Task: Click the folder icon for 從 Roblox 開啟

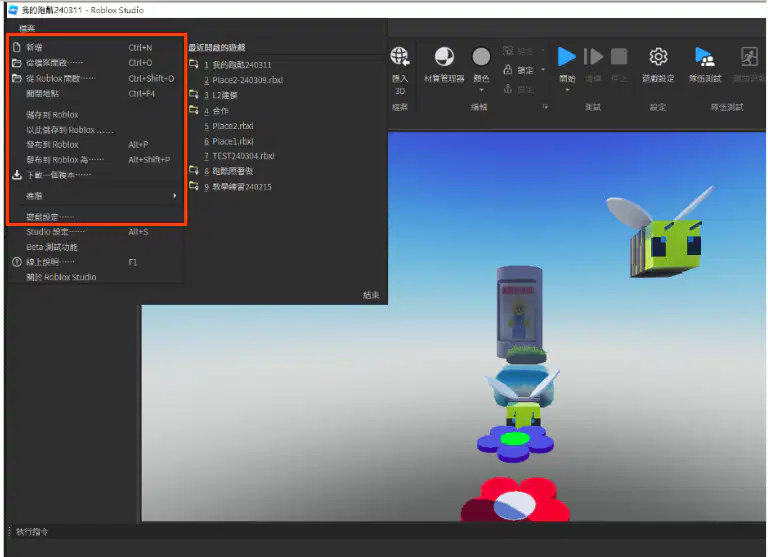Action: tap(17, 78)
